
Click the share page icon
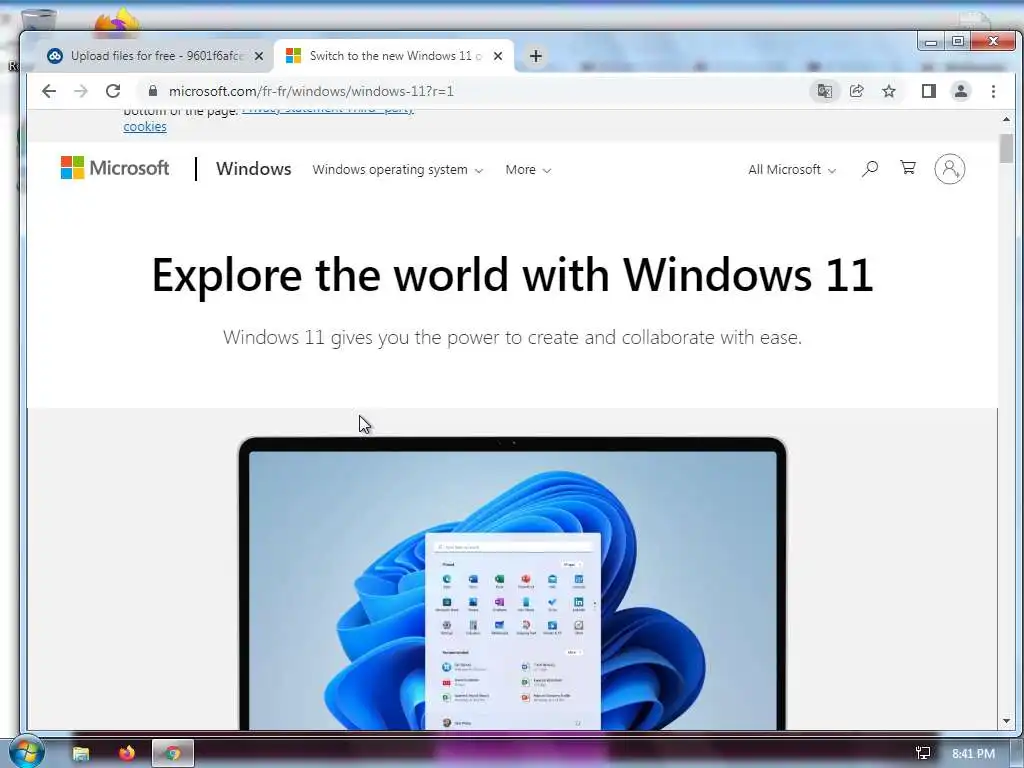(857, 91)
